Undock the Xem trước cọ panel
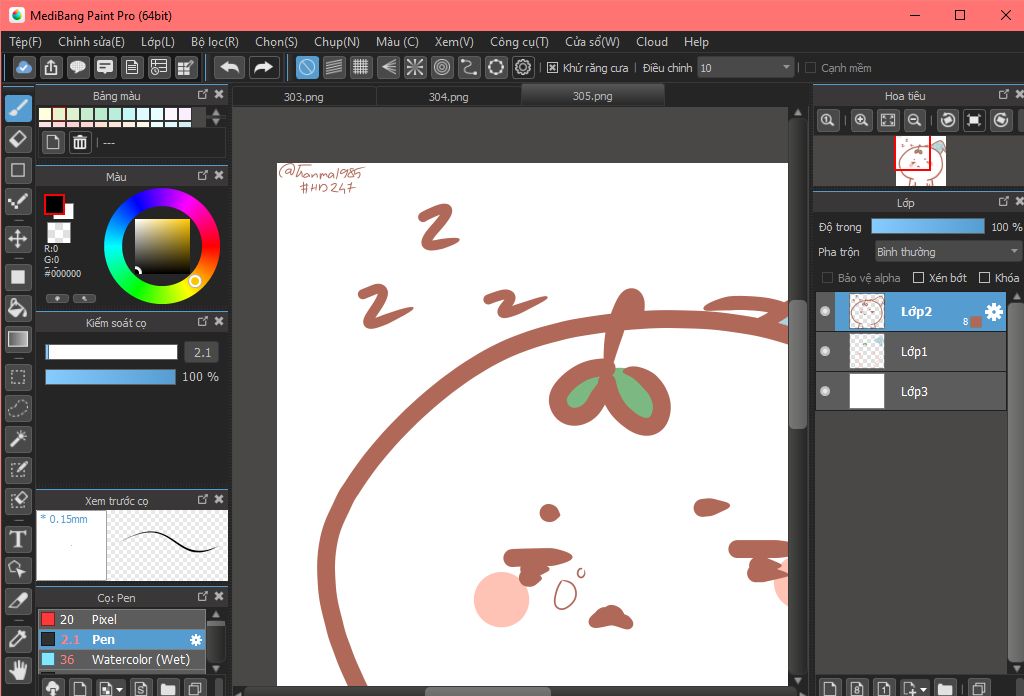The width and height of the screenshot is (1024, 696). coord(202,499)
